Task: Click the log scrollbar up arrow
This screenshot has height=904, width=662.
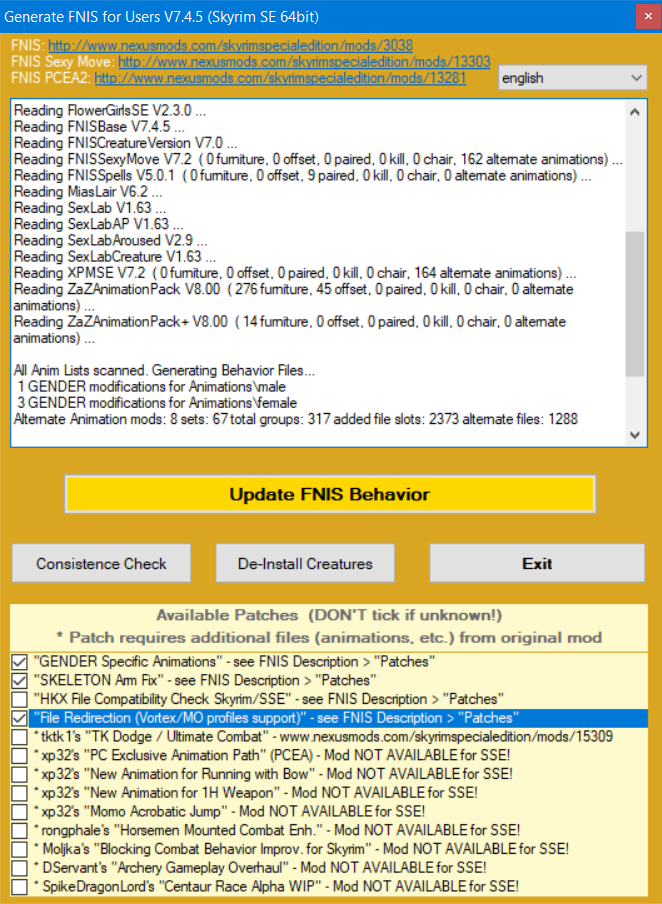Action: tap(635, 112)
